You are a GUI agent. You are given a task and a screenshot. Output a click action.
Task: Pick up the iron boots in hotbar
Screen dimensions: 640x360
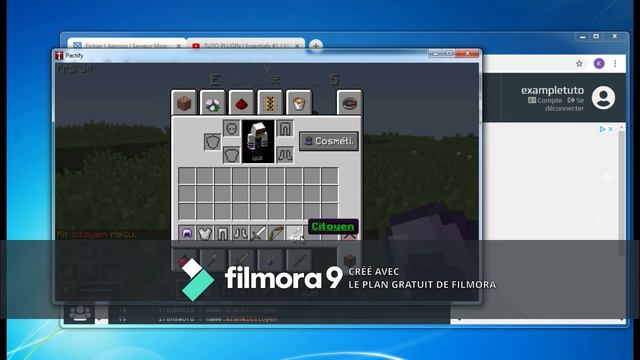coord(240,233)
